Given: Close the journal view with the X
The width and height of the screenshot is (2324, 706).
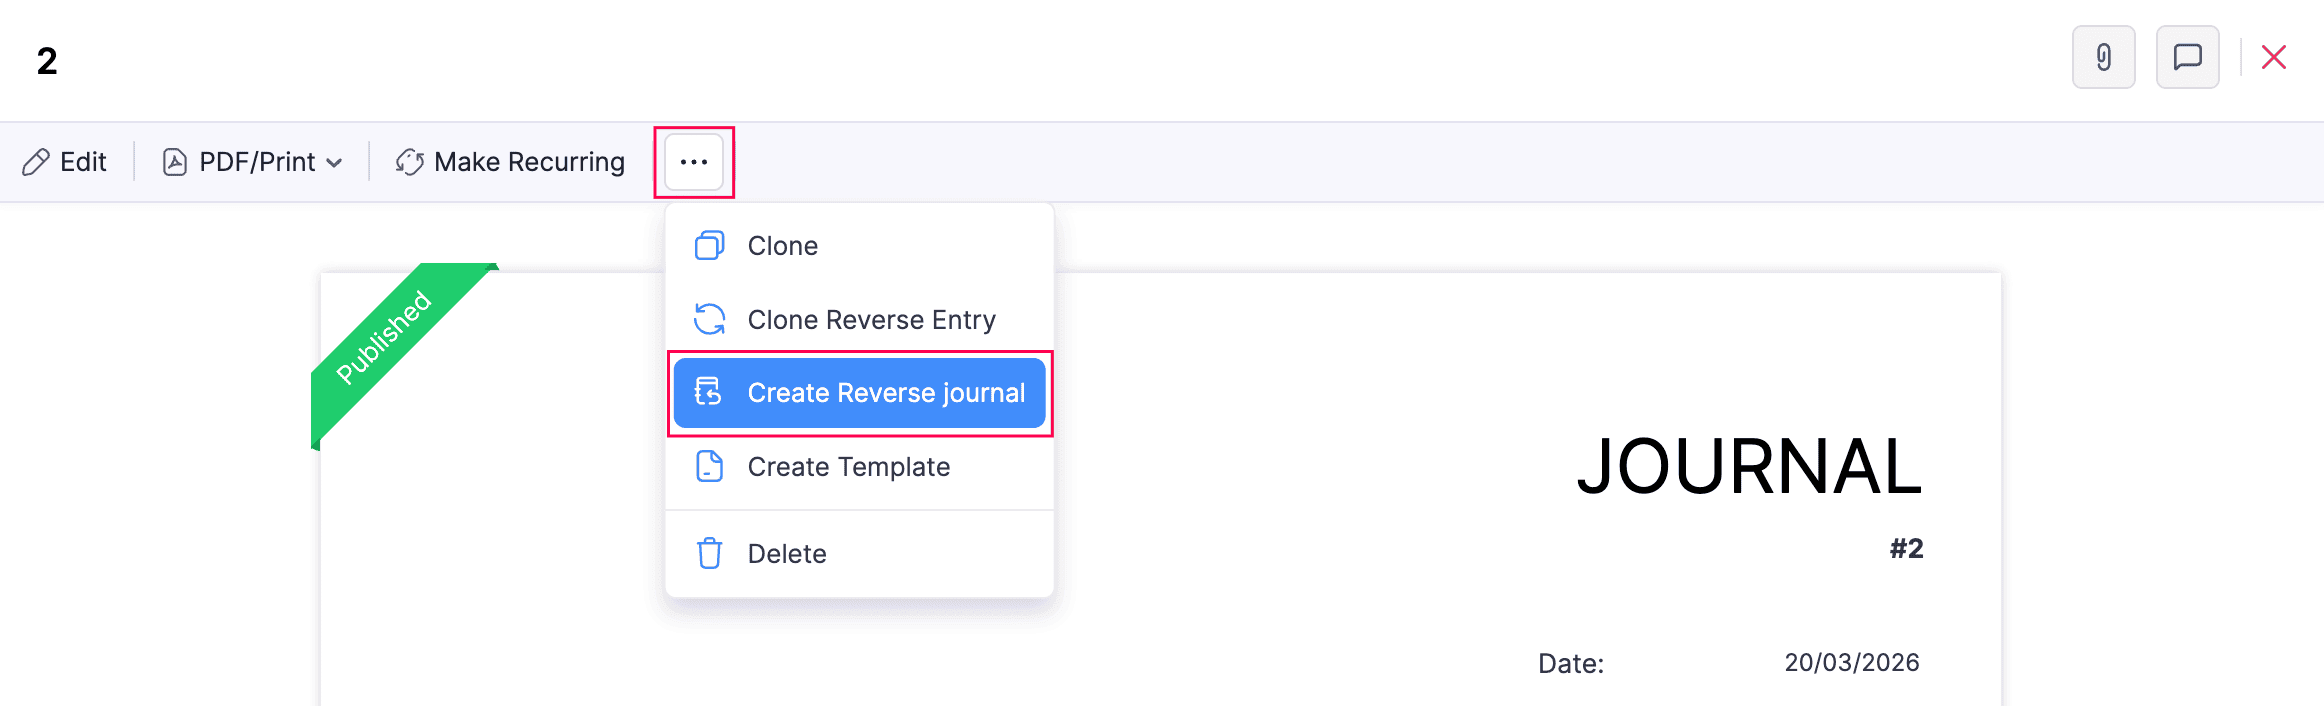Looking at the screenshot, I should pos(2273,57).
